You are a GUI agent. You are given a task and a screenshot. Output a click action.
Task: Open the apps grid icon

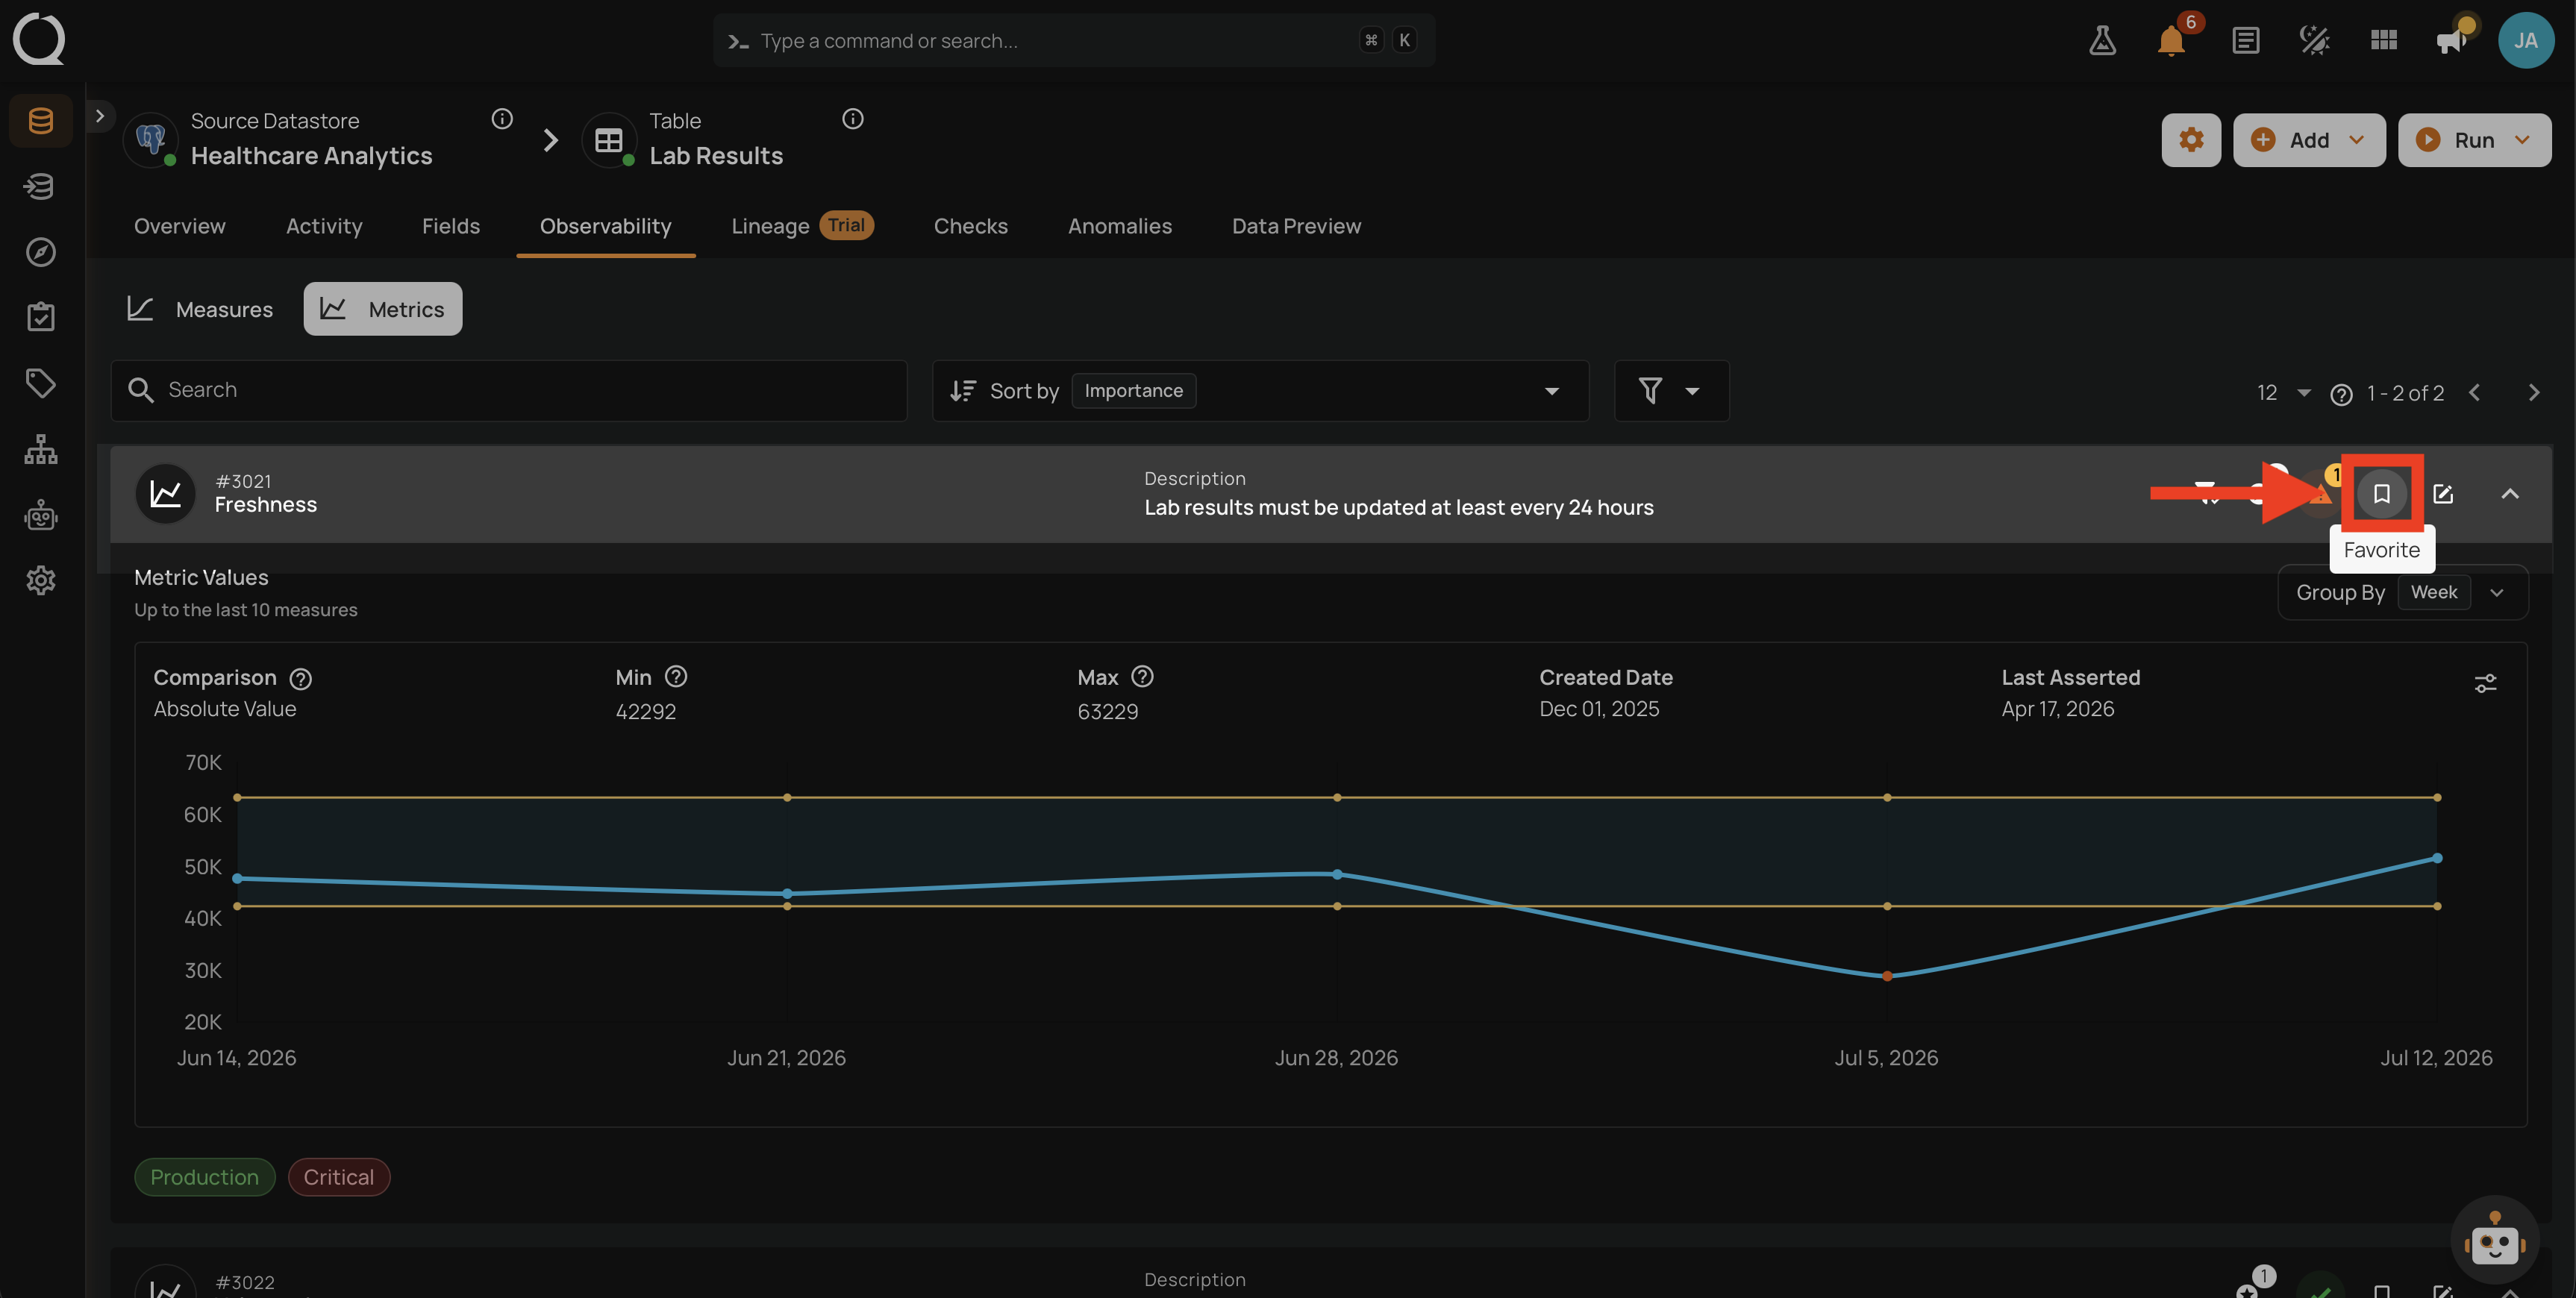tap(2383, 41)
